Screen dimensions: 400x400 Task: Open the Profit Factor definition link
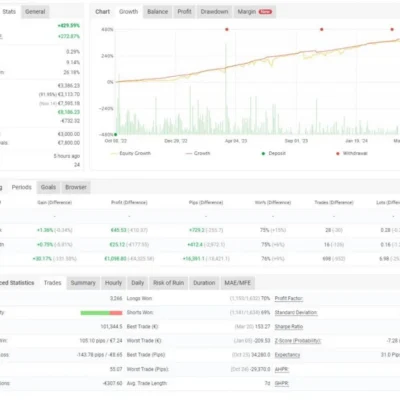tap(289, 298)
